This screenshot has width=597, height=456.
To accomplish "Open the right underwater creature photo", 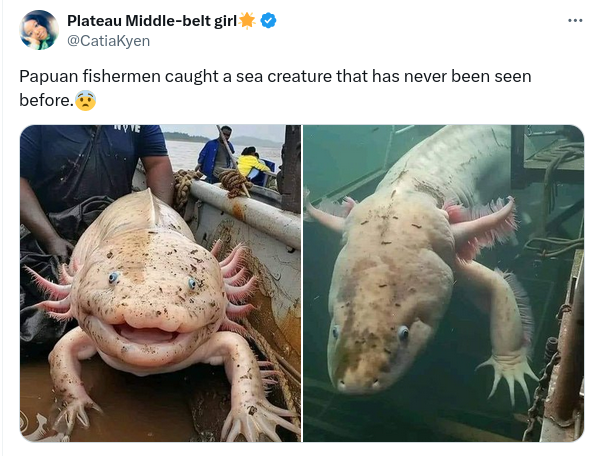I will click(x=444, y=283).
